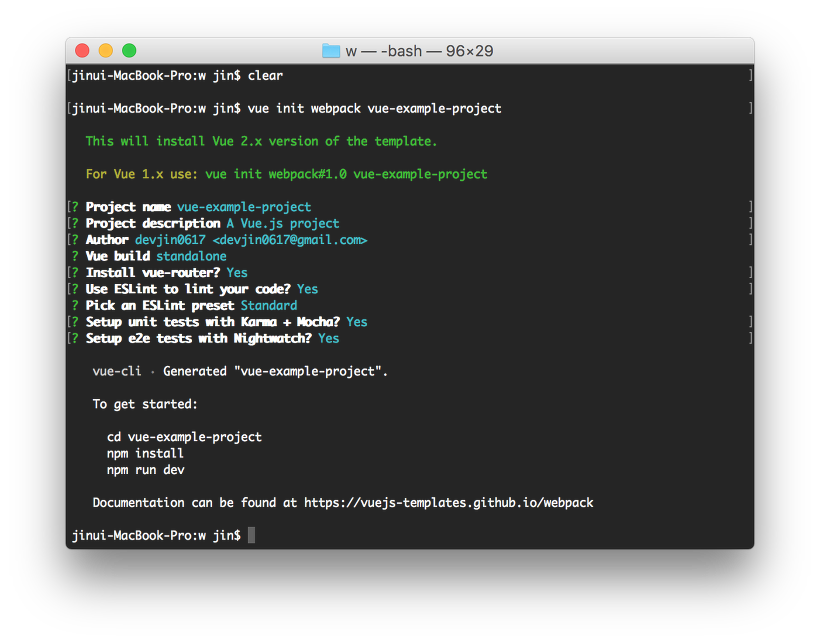Click the "standalone" Vue build value
The height and width of the screenshot is (643, 820).
(x=191, y=256)
